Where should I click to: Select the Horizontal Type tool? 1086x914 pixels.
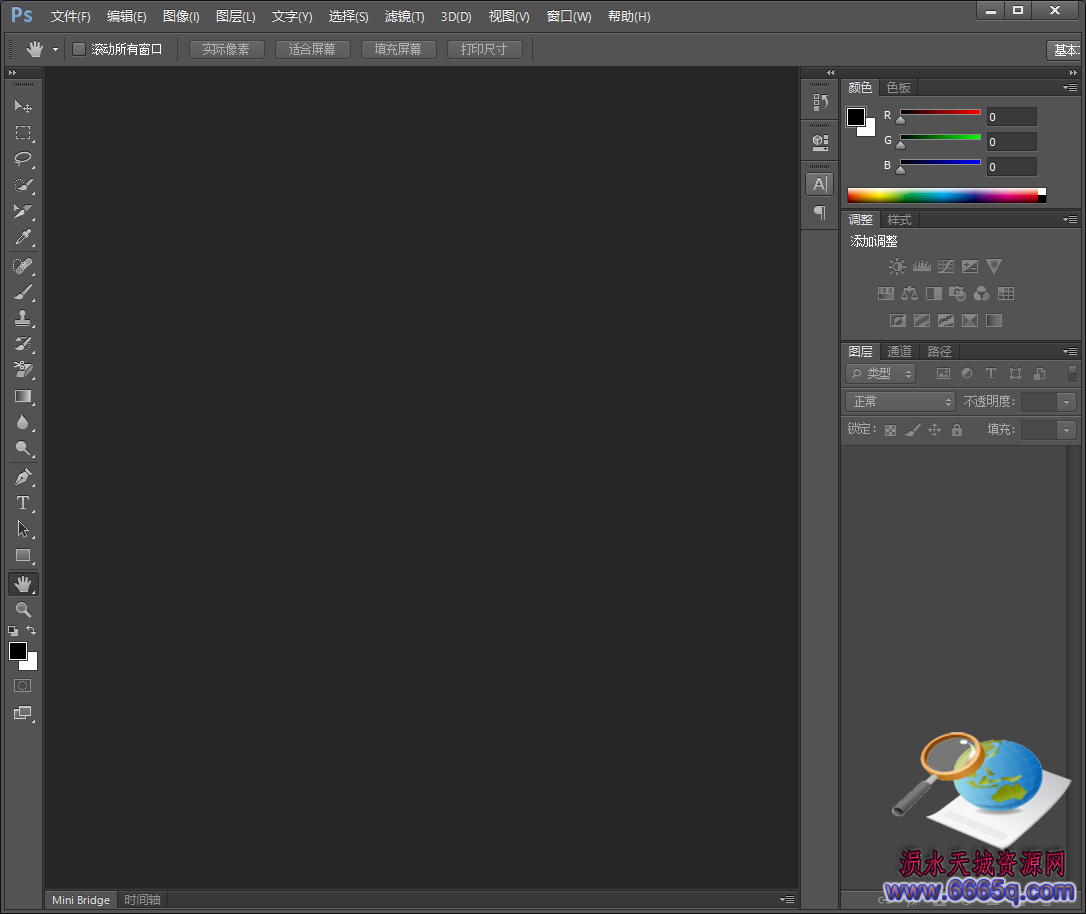(x=23, y=503)
